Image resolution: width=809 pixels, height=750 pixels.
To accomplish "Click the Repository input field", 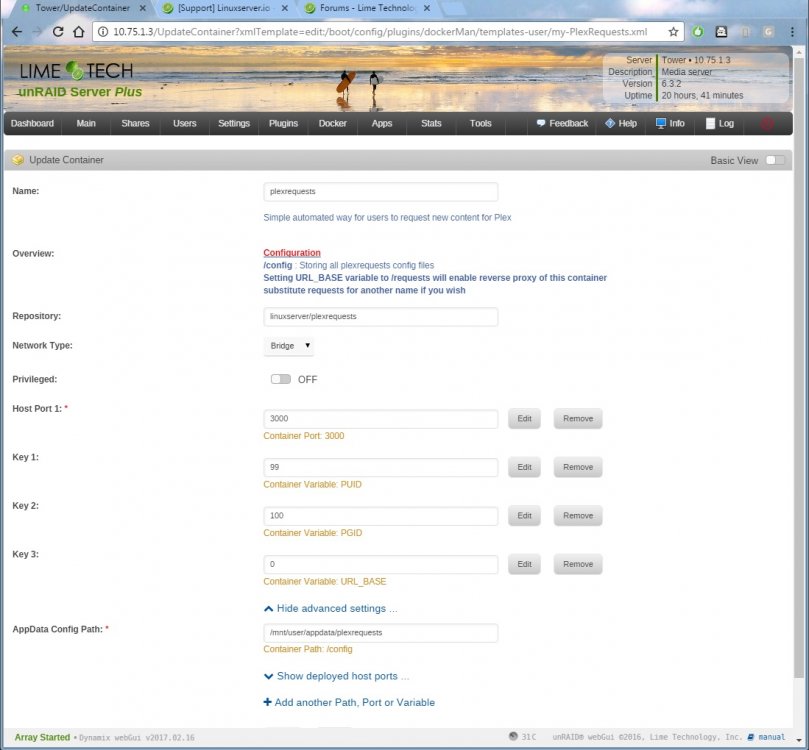I will pos(381,317).
